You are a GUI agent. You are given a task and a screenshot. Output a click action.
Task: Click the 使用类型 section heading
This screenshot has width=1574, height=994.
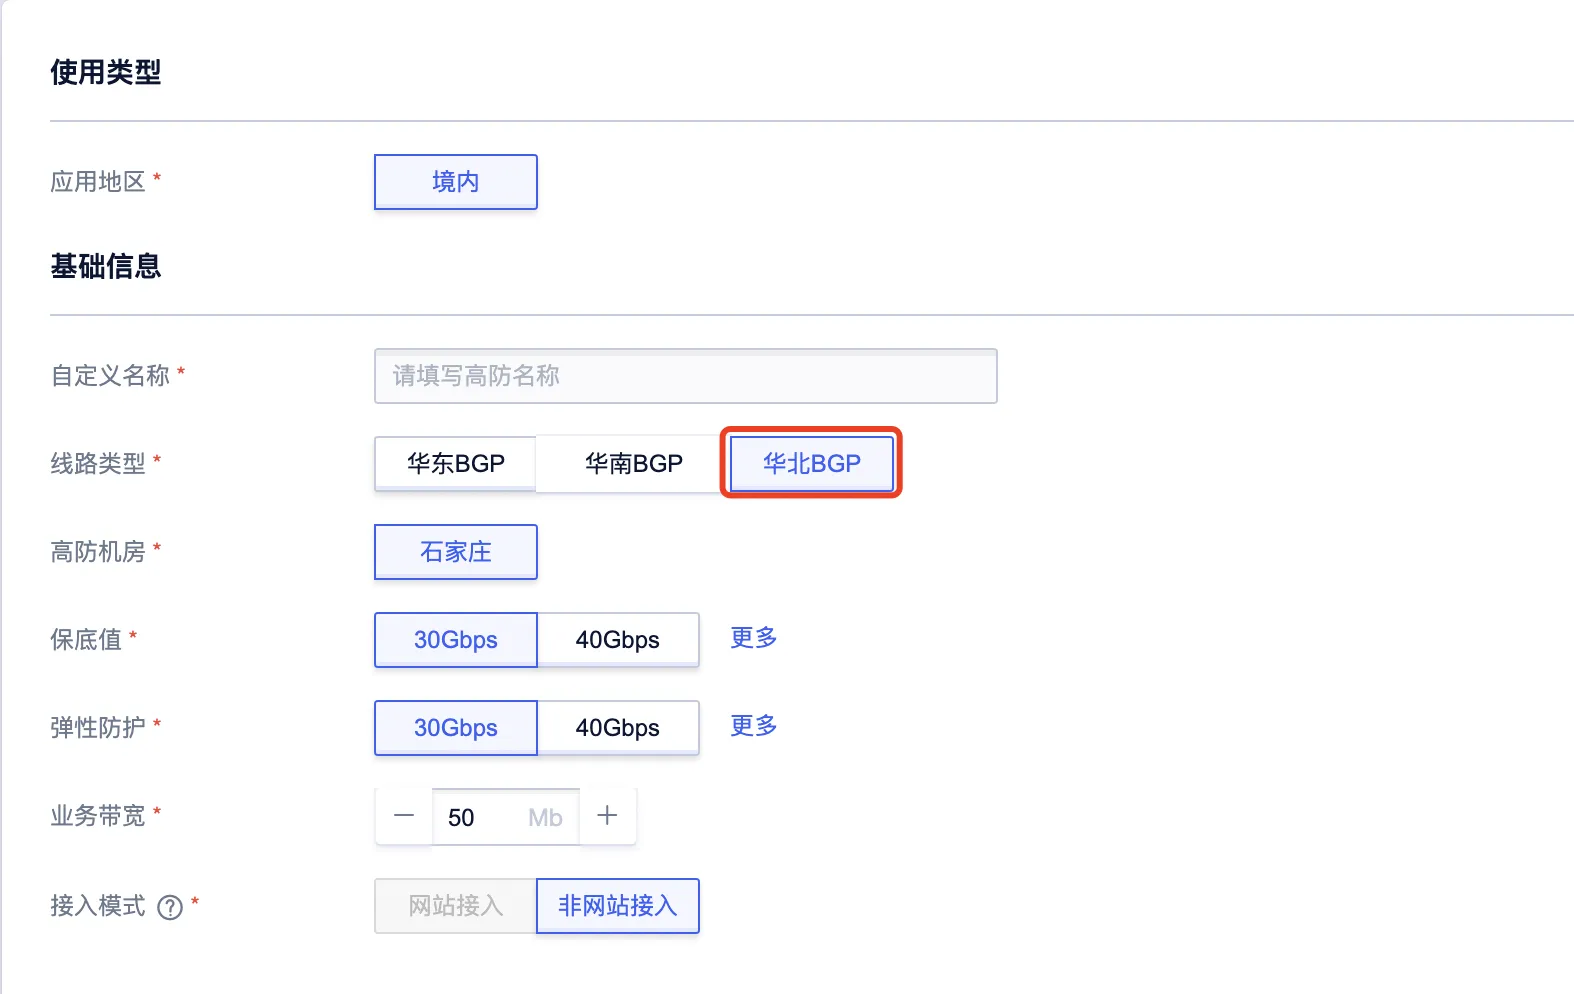point(106,72)
